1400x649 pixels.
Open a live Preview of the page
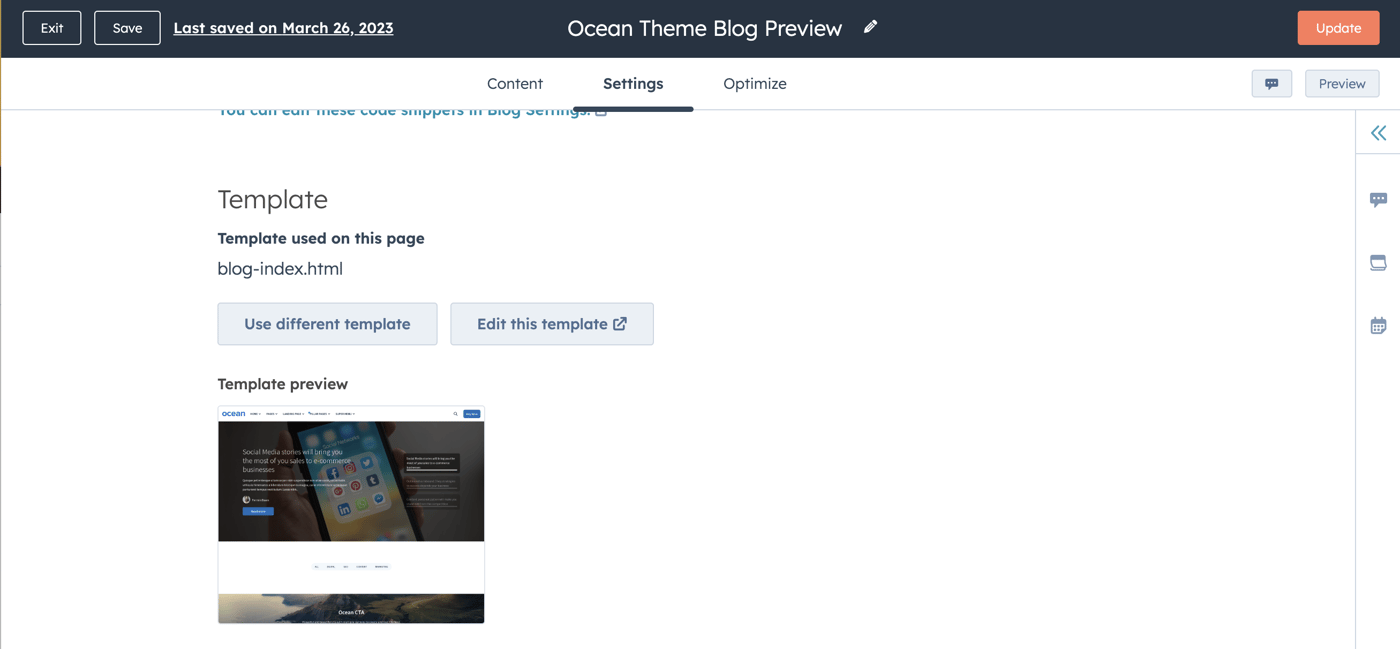point(1341,83)
